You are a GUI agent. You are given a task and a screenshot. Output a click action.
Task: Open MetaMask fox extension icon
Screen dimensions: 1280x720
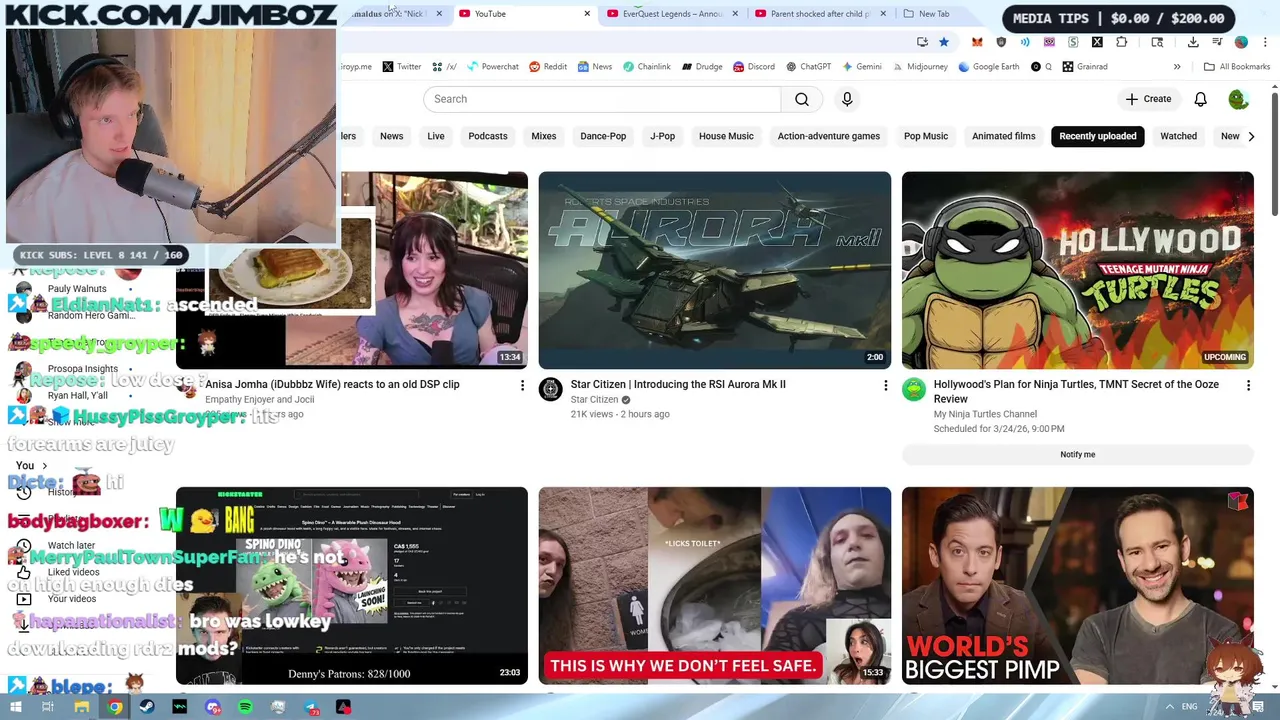click(x=977, y=42)
